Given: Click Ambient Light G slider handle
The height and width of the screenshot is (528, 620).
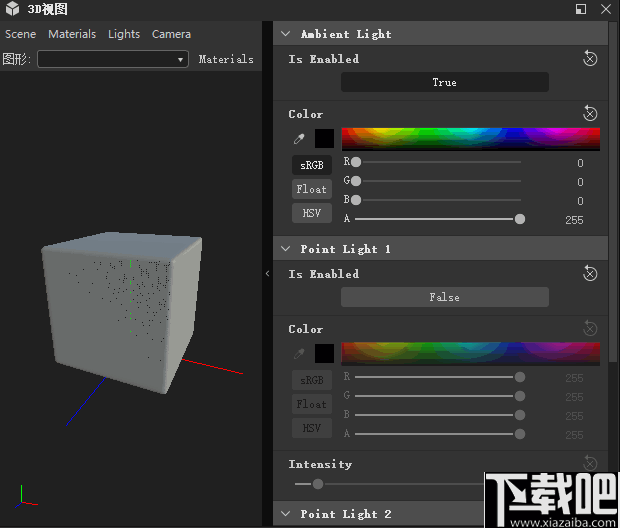Looking at the screenshot, I should [356, 181].
